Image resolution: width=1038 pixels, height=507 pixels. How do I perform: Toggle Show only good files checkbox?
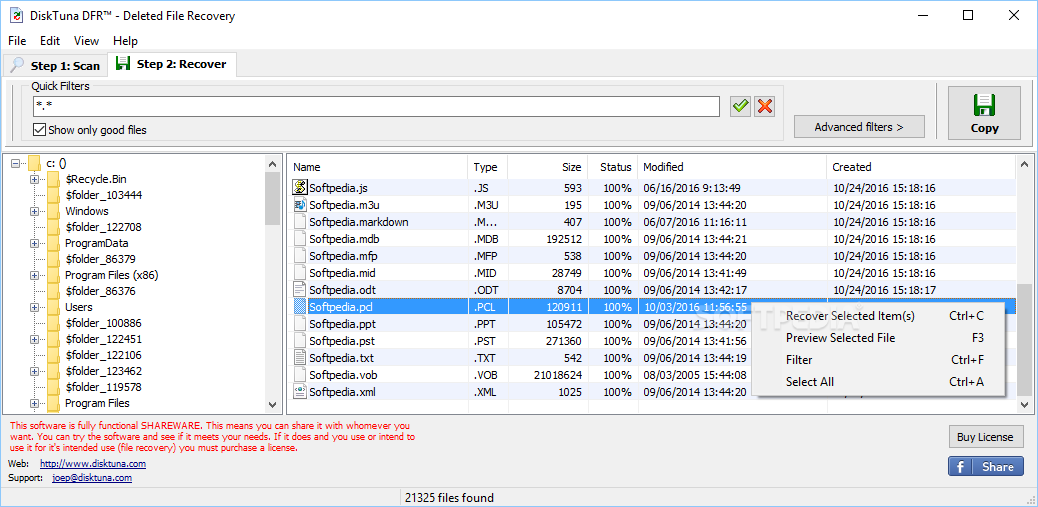39,130
